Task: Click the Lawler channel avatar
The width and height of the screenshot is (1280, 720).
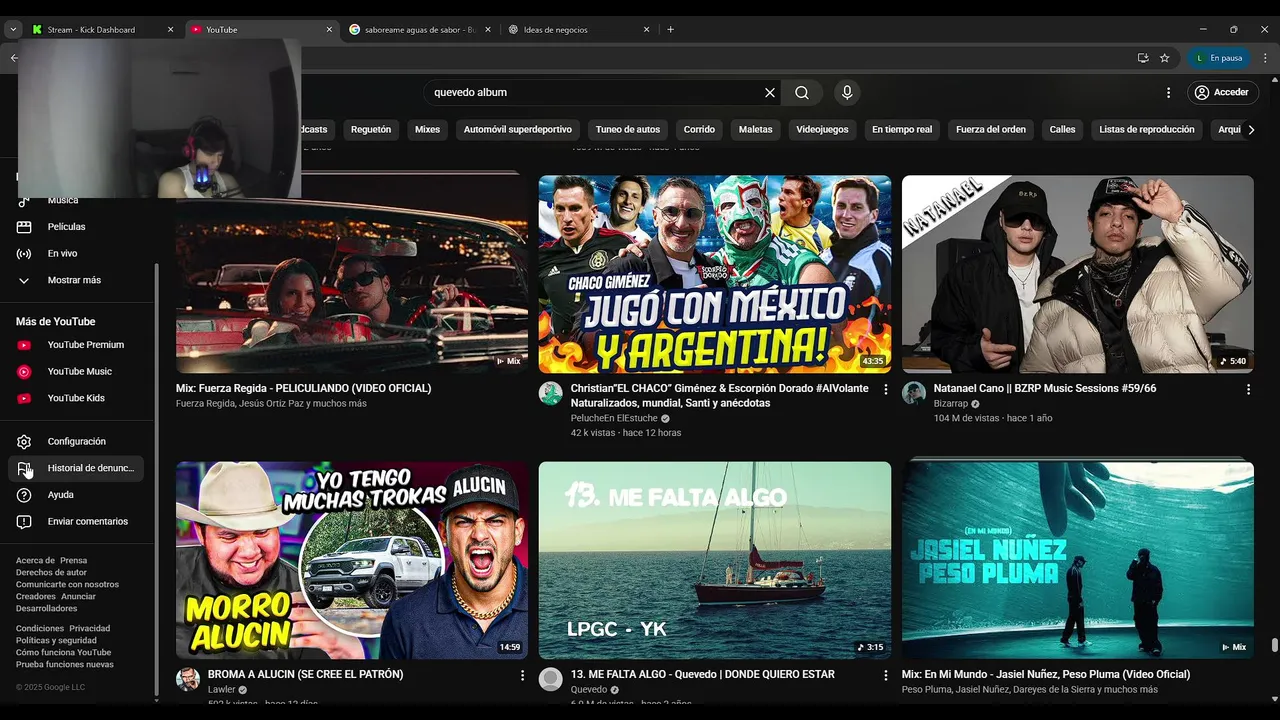Action: pyautogui.click(x=188, y=679)
